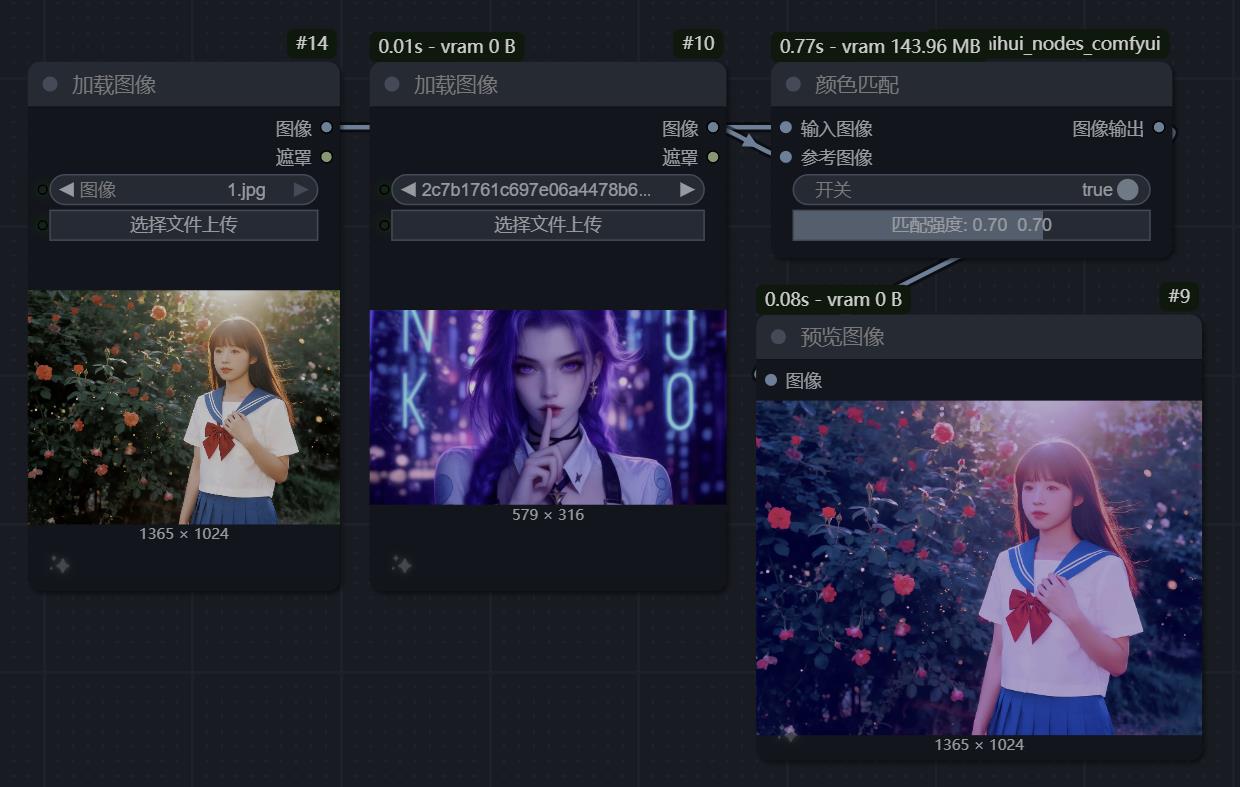Collapse node #10 load image via its title dot
Screen dimensions: 1240x787
point(392,85)
